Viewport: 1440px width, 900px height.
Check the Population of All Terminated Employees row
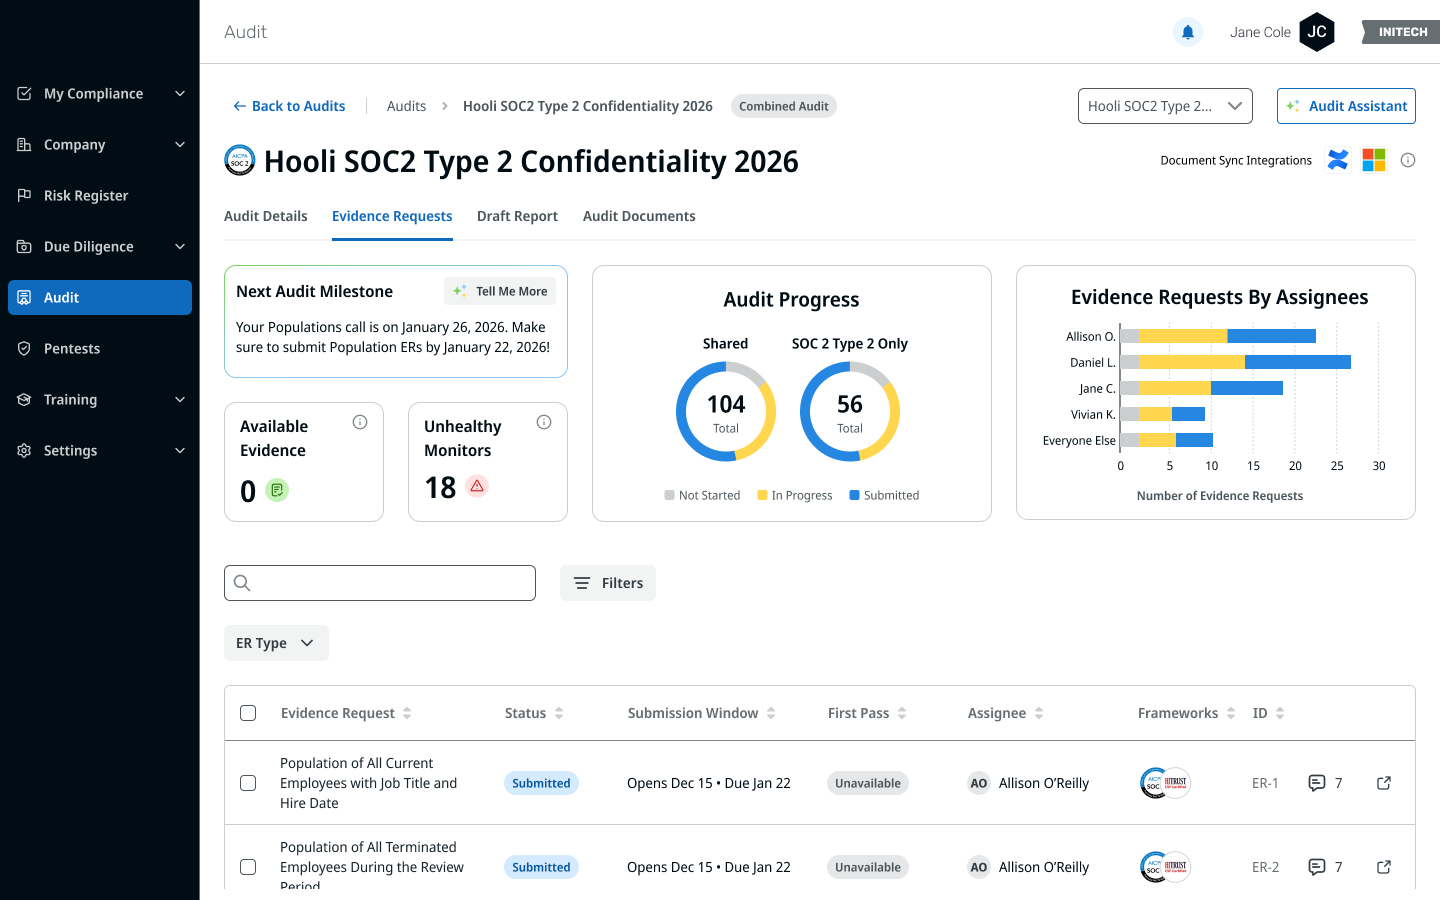[x=248, y=867]
